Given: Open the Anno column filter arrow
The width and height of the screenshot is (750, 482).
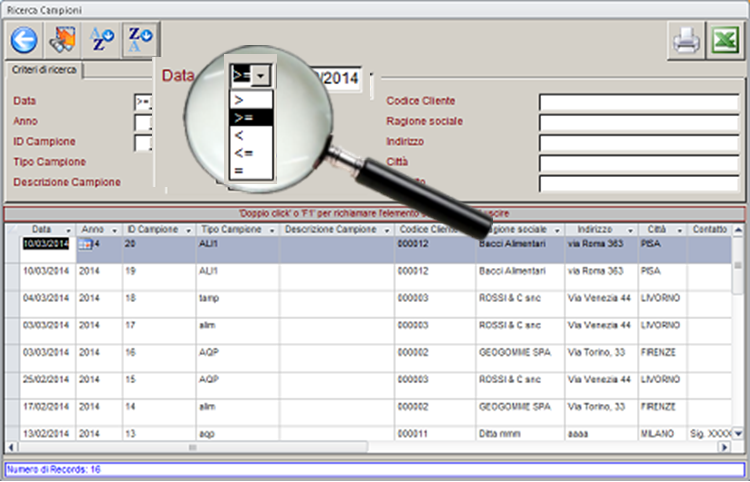Looking at the screenshot, I should (x=114, y=230).
